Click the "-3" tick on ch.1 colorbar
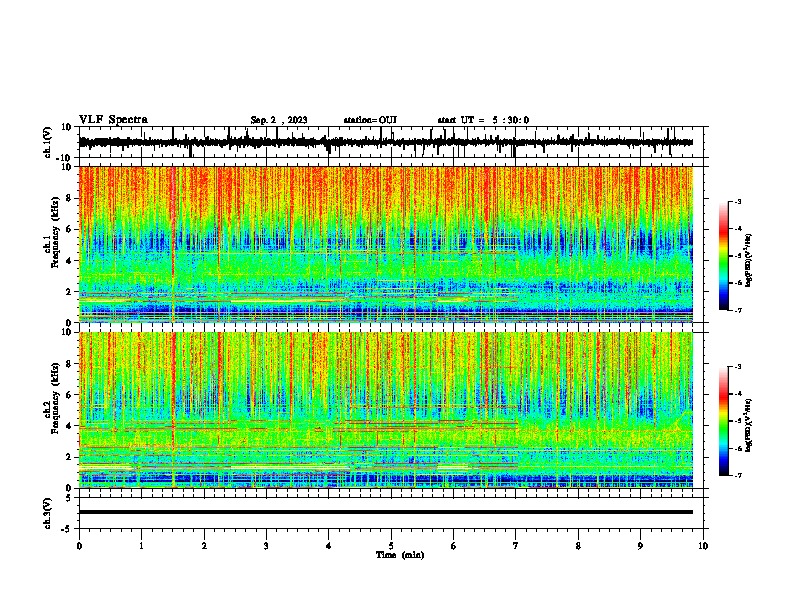Screen dimensions: 792x612 coord(737,202)
